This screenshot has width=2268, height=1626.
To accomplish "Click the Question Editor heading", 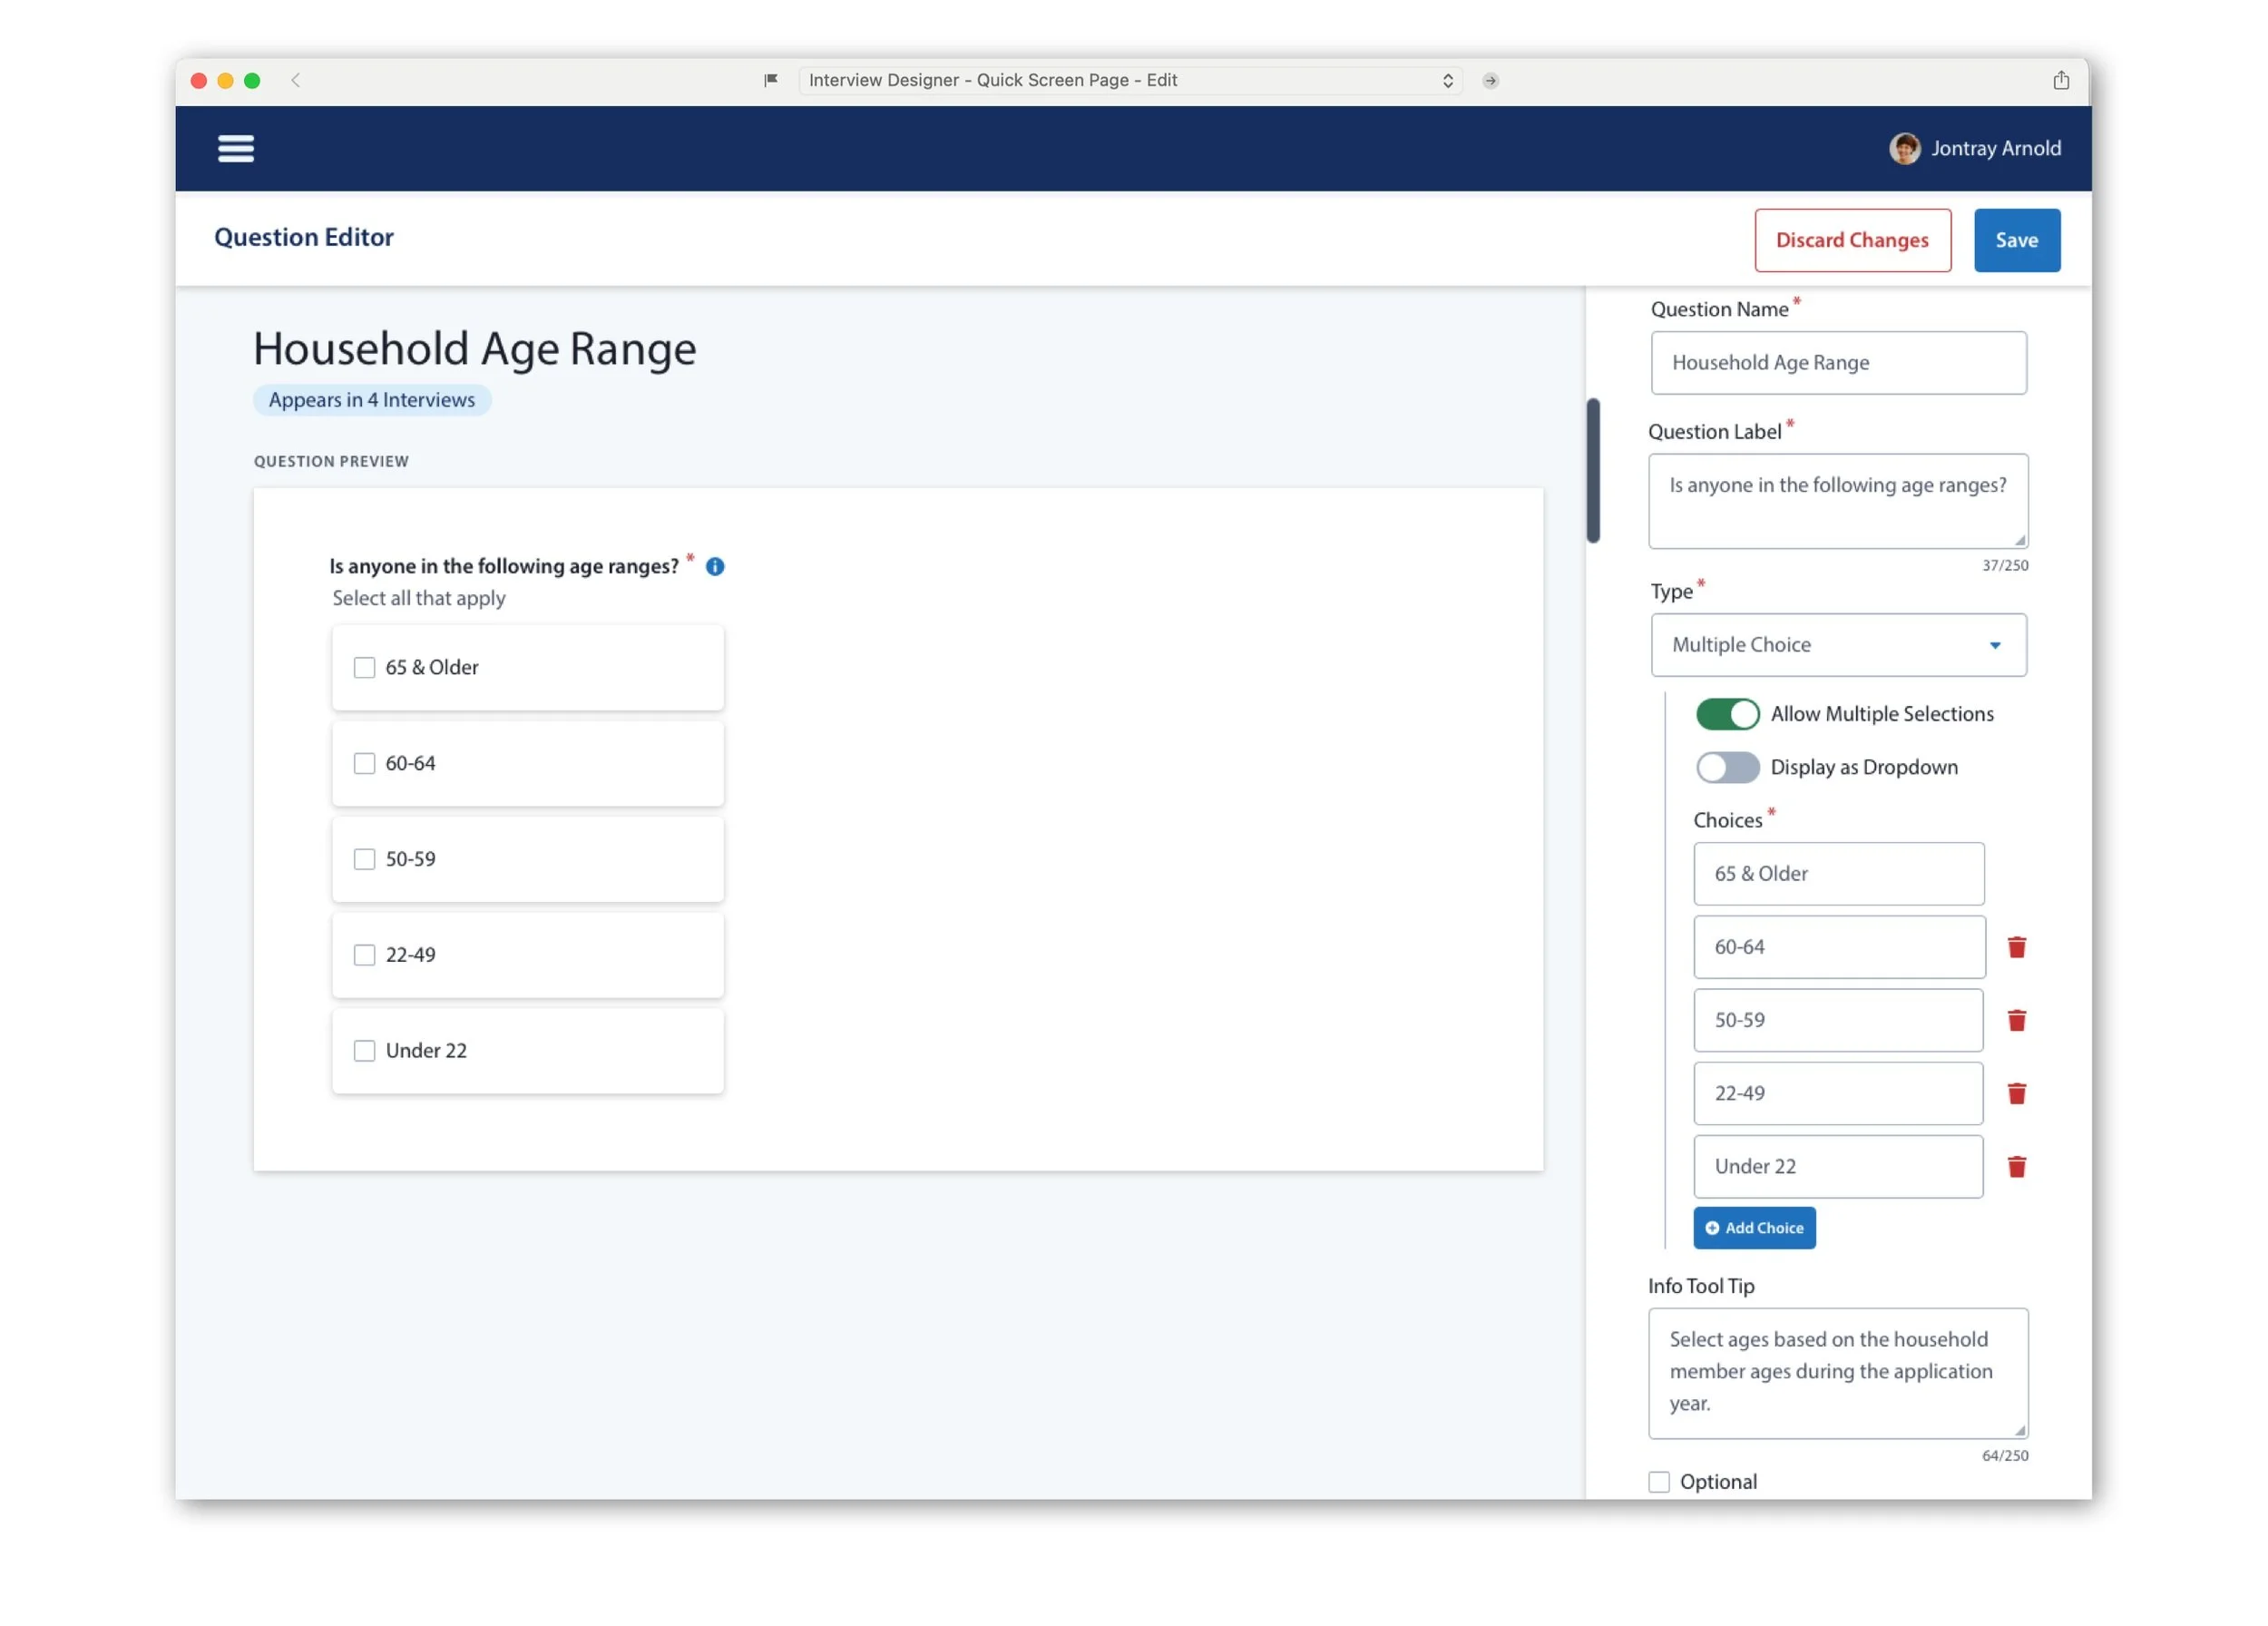I will (303, 237).
